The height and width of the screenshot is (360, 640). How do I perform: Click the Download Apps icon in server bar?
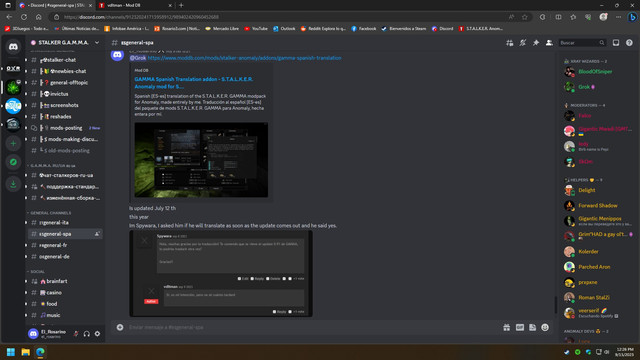click(x=13, y=184)
